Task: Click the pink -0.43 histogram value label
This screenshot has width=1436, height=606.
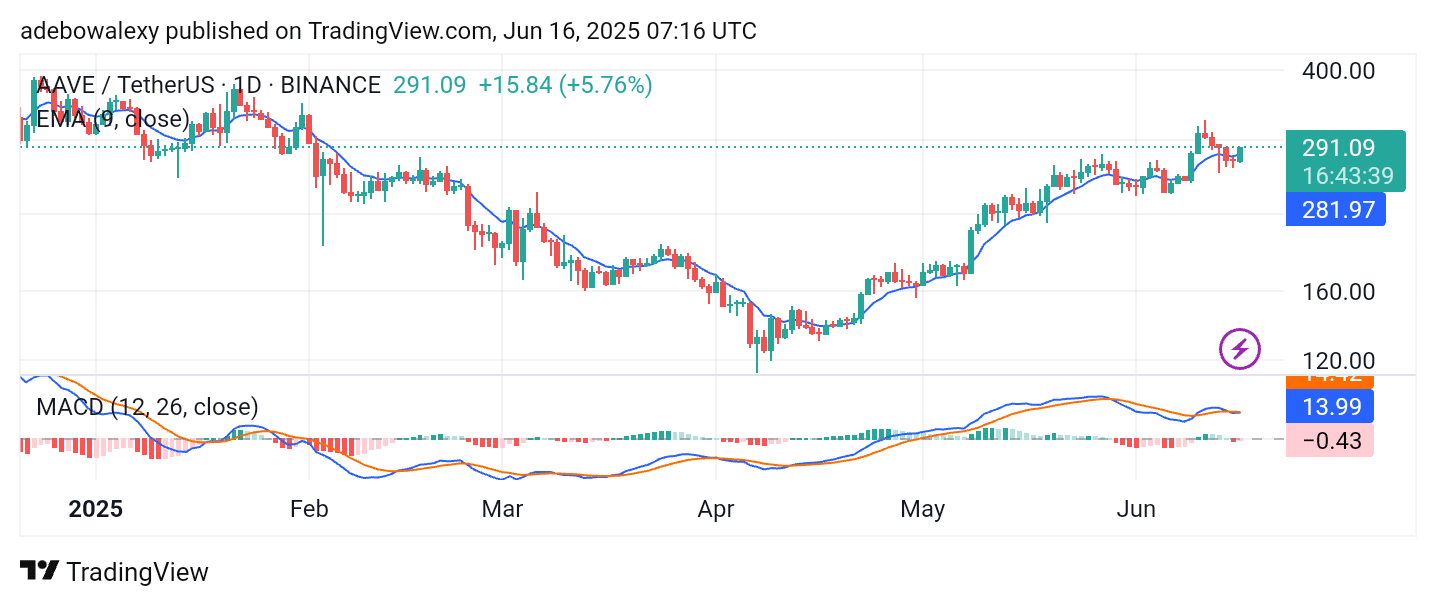Action: pos(1329,440)
